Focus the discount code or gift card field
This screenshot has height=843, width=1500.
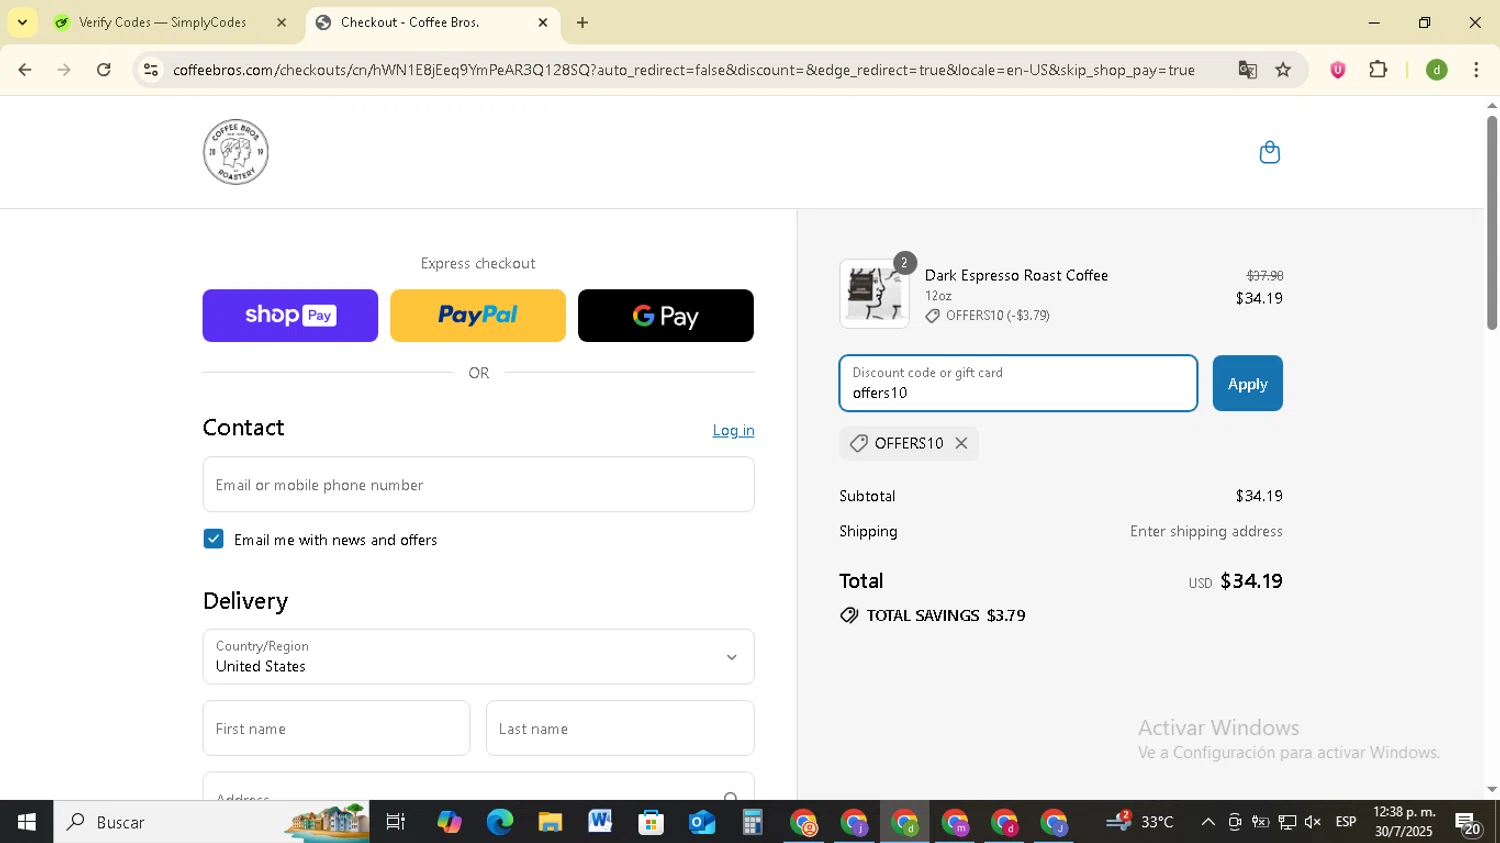pyautogui.click(x=1018, y=383)
